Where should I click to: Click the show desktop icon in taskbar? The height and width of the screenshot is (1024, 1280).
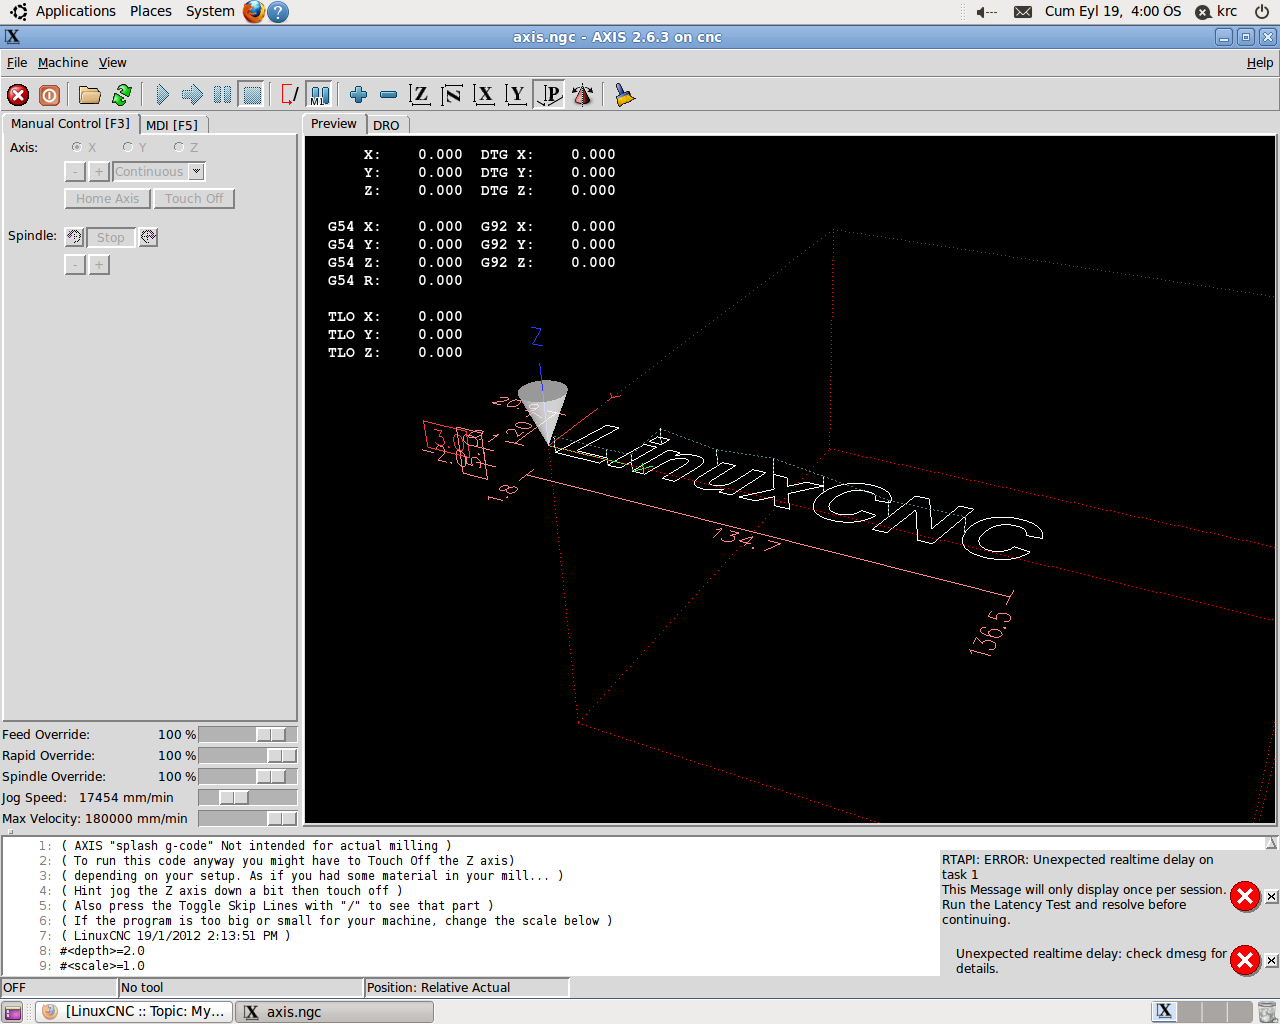click(x=12, y=1012)
